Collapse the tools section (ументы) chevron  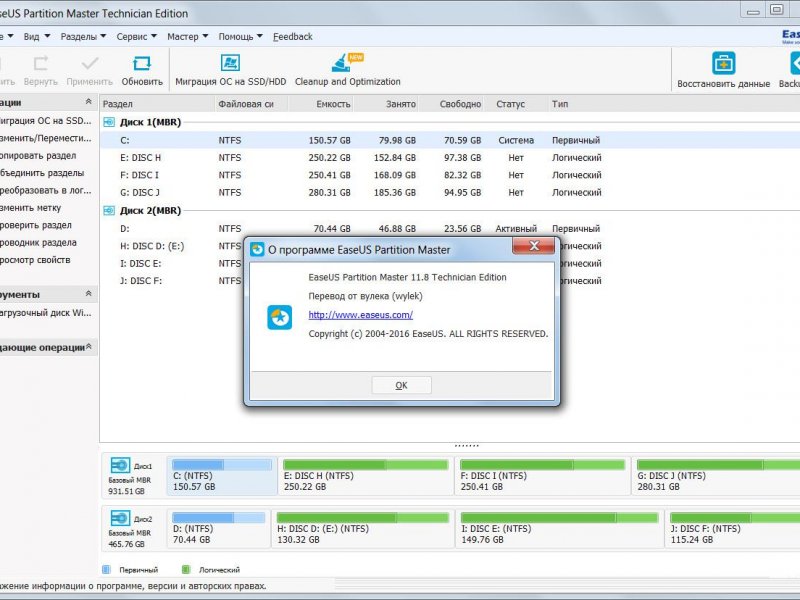(88, 293)
